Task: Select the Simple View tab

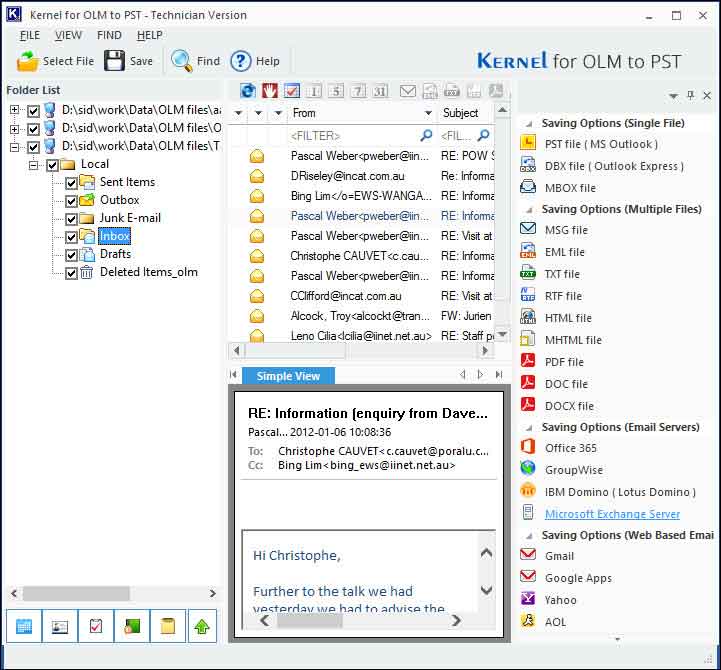Action: [x=288, y=376]
